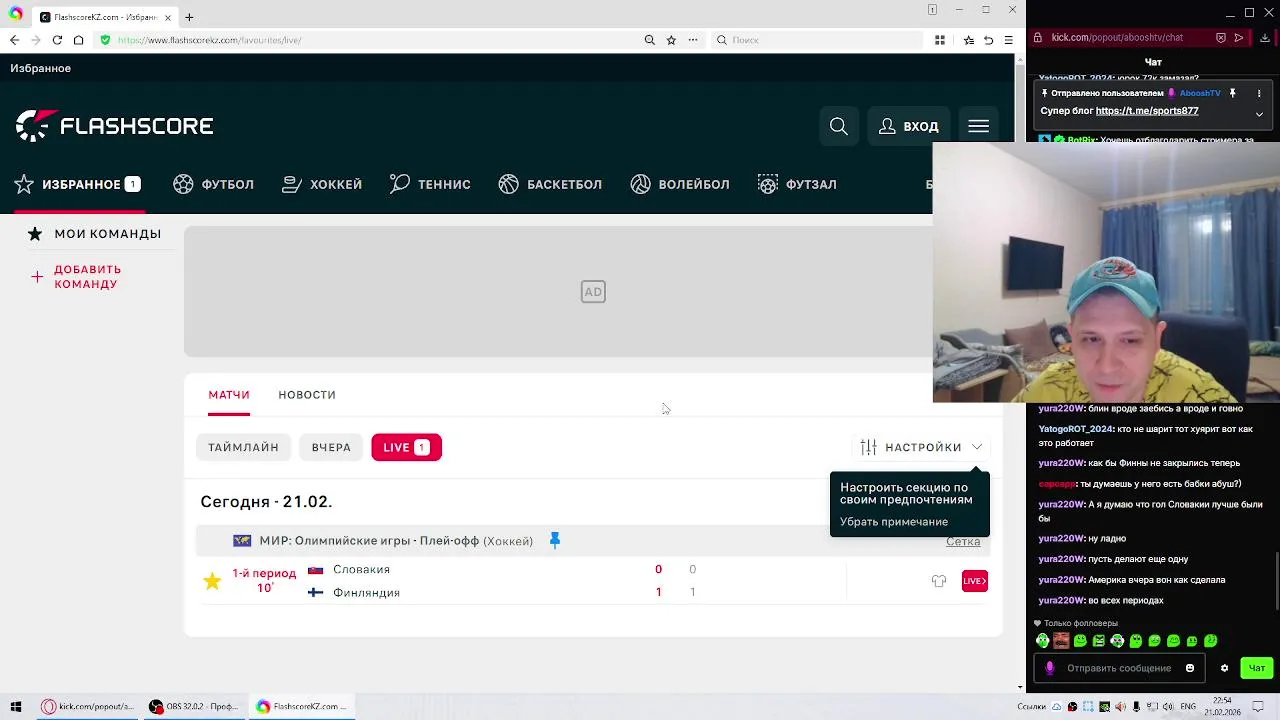
Task: Open the LIVE stream badge in match row
Action: pos(975,581)
